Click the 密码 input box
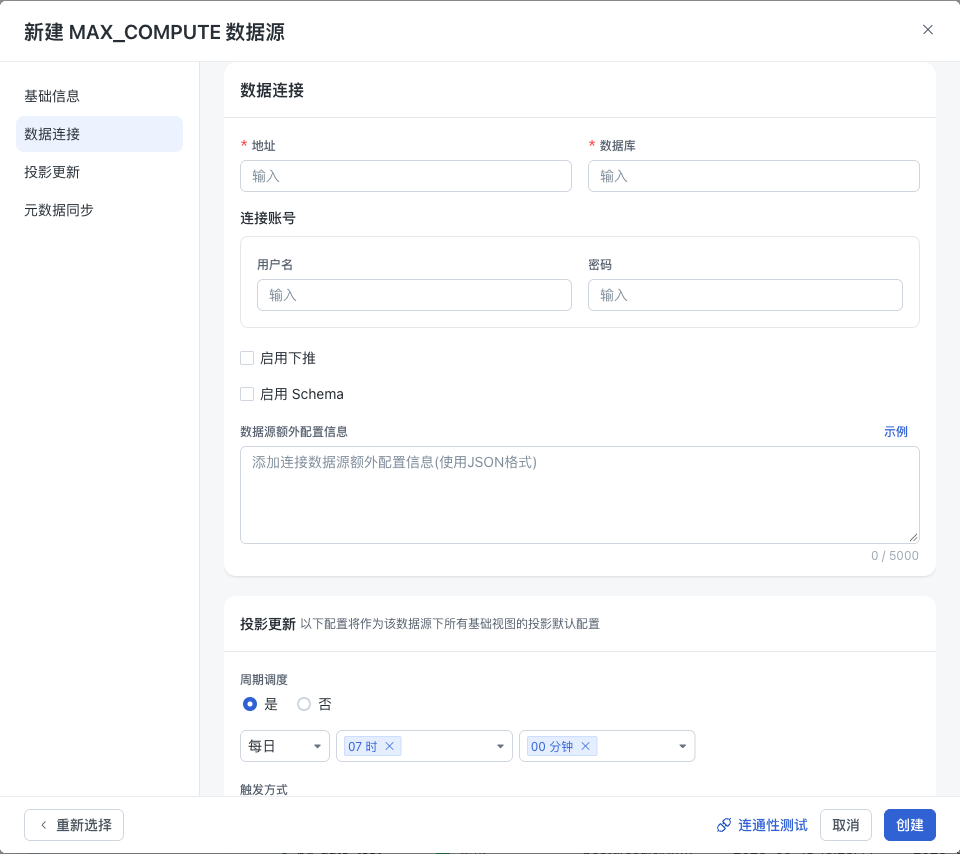Image resolution: width=960 pixels, height=854 pixels. [745, 295]
